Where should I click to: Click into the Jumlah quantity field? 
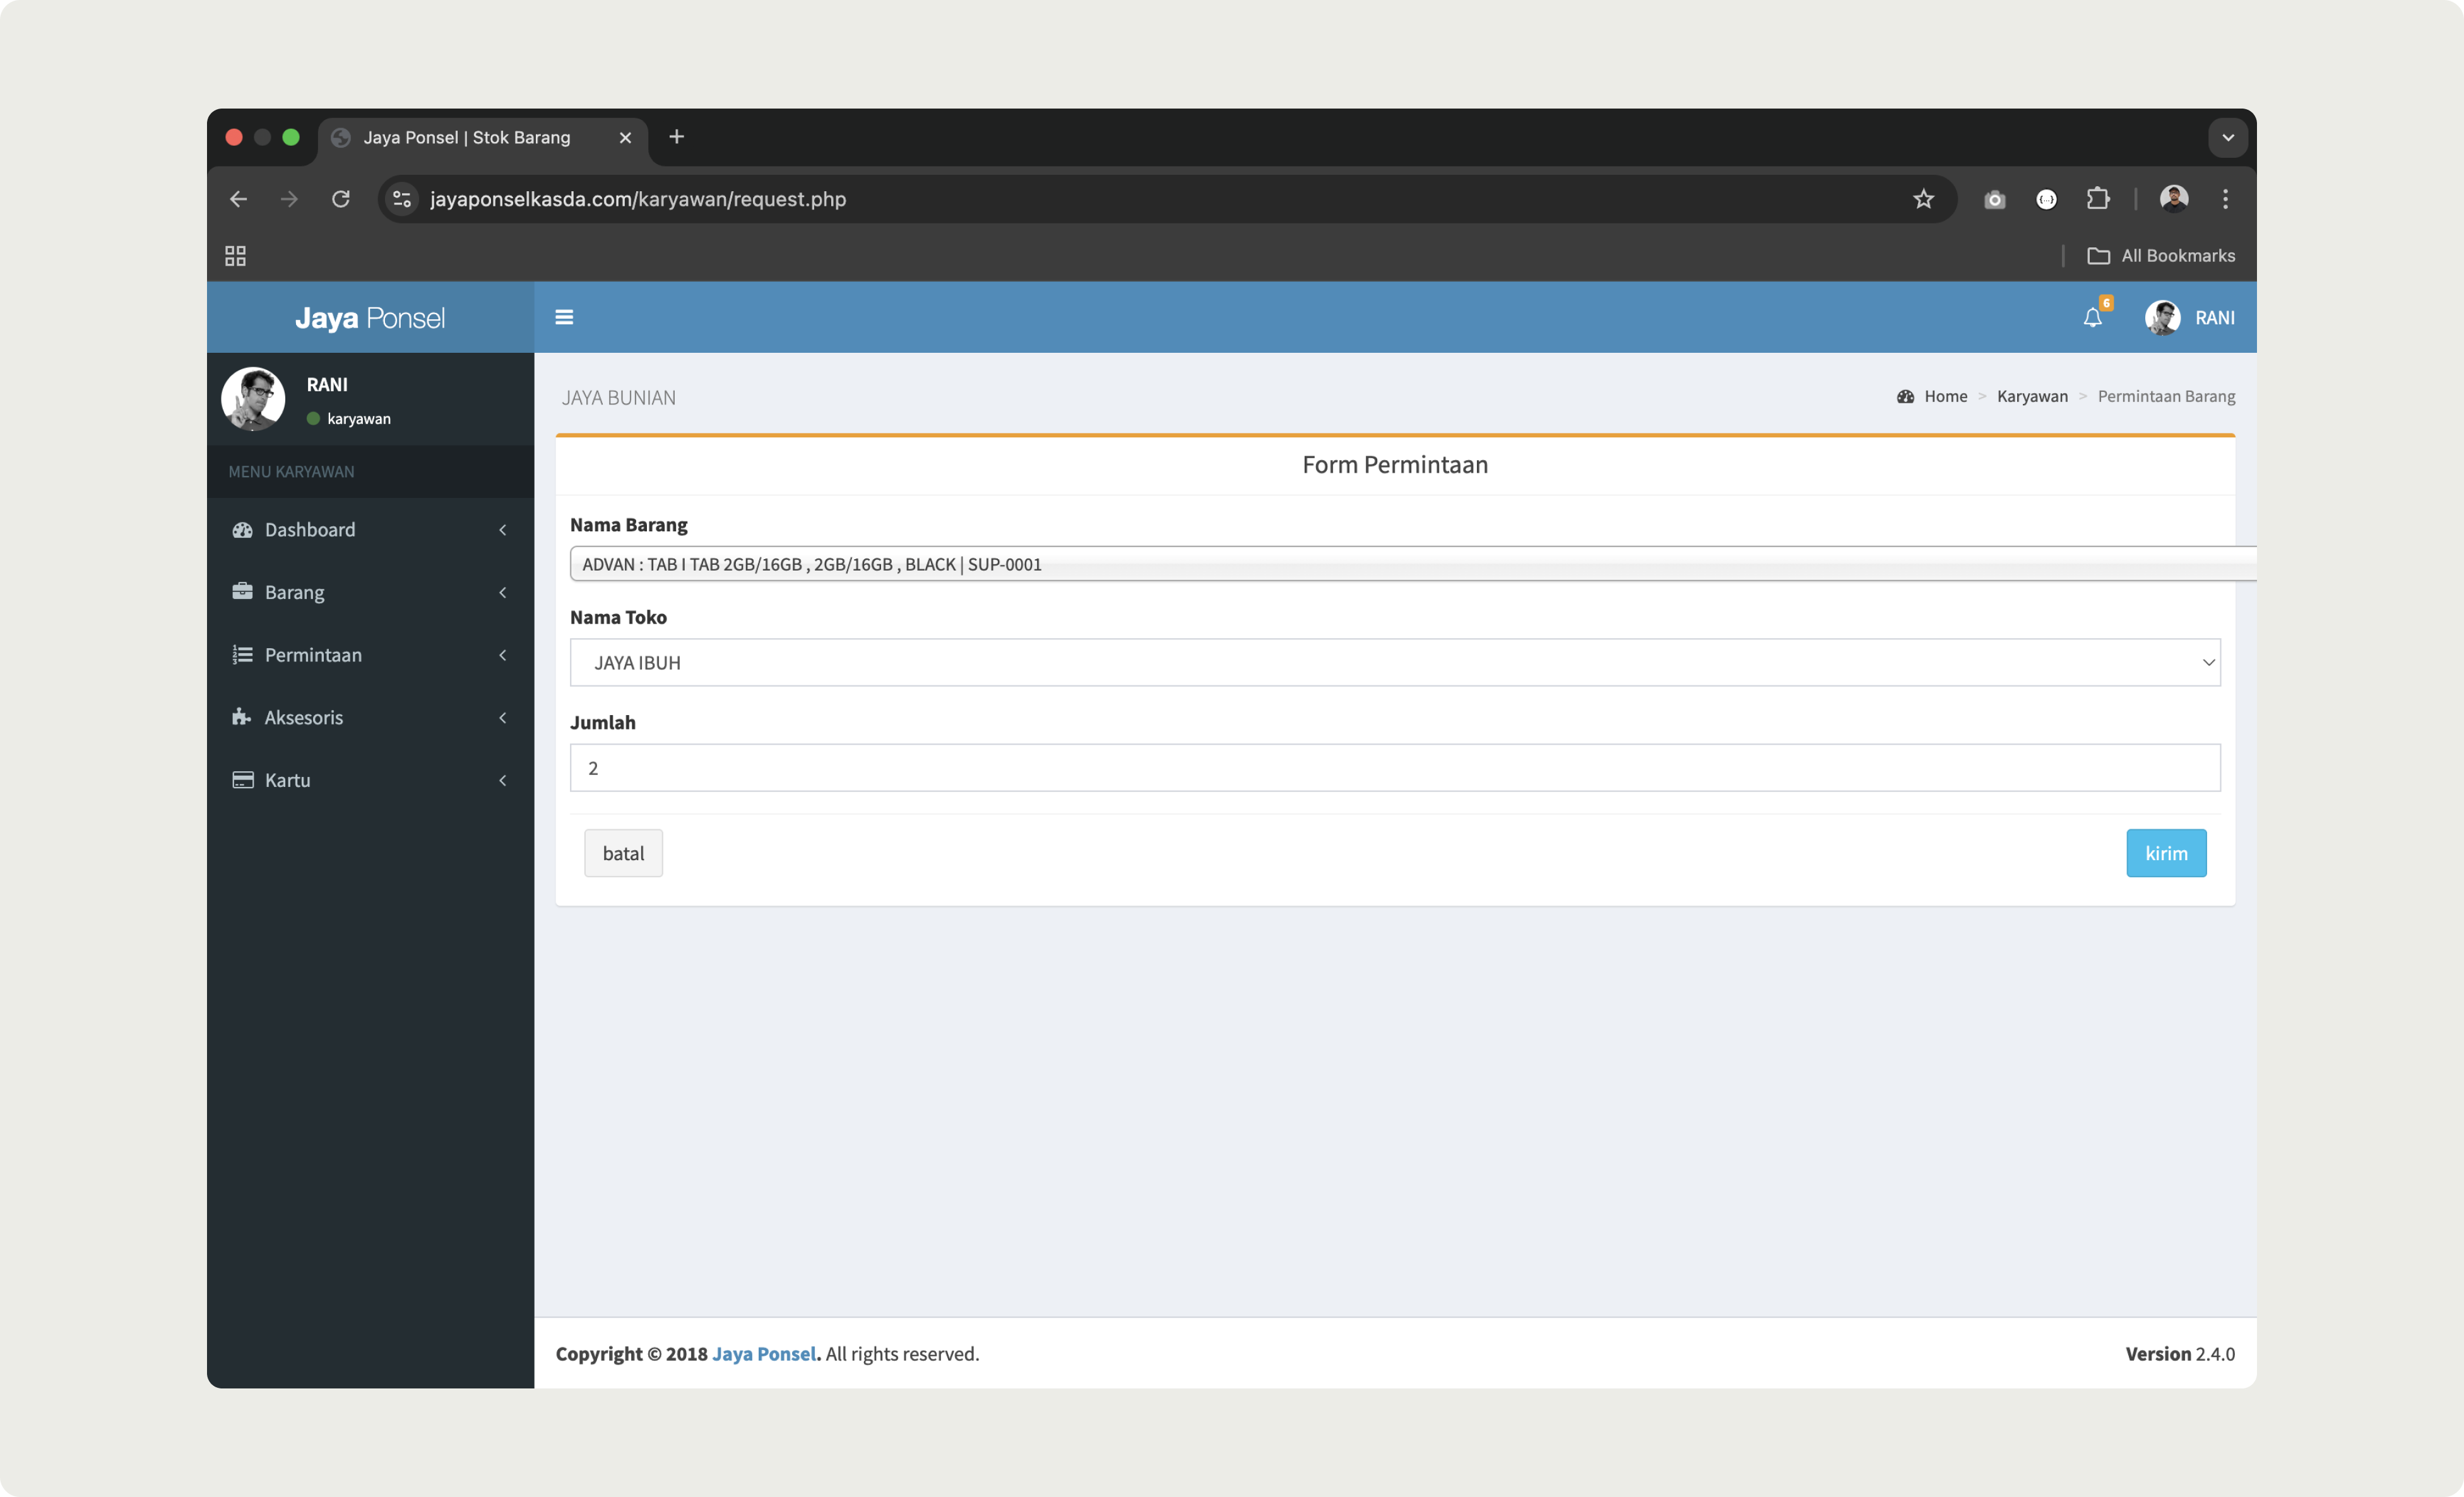[x=1394, y=768]
